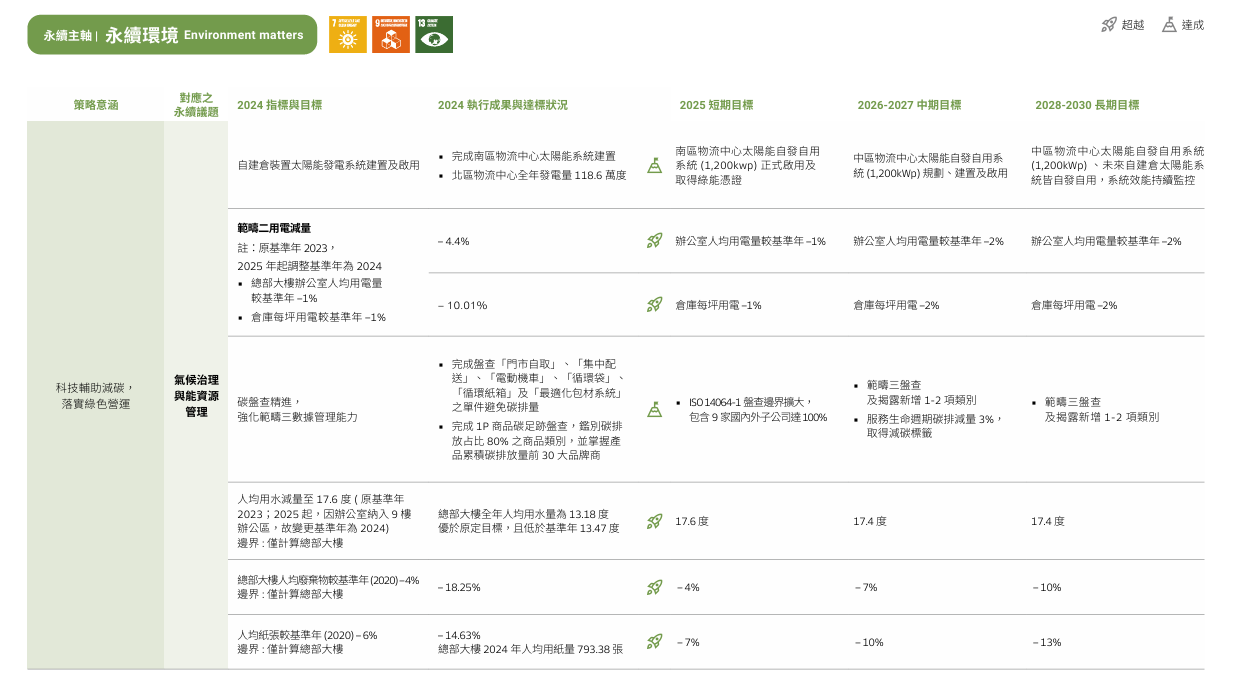1233x688 pixels.
Task: Click the rocket icon beside 超越 legend
Action: tap(1108, 25)
